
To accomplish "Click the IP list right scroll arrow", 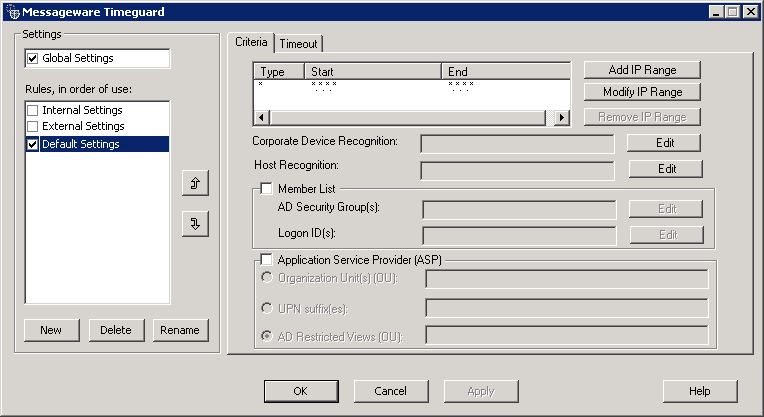I will [562, 117].
